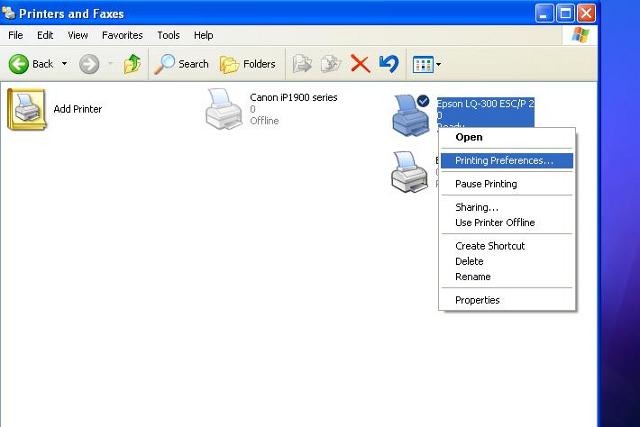Open the File menu
The image size is (640, 427).
(16, 36)
